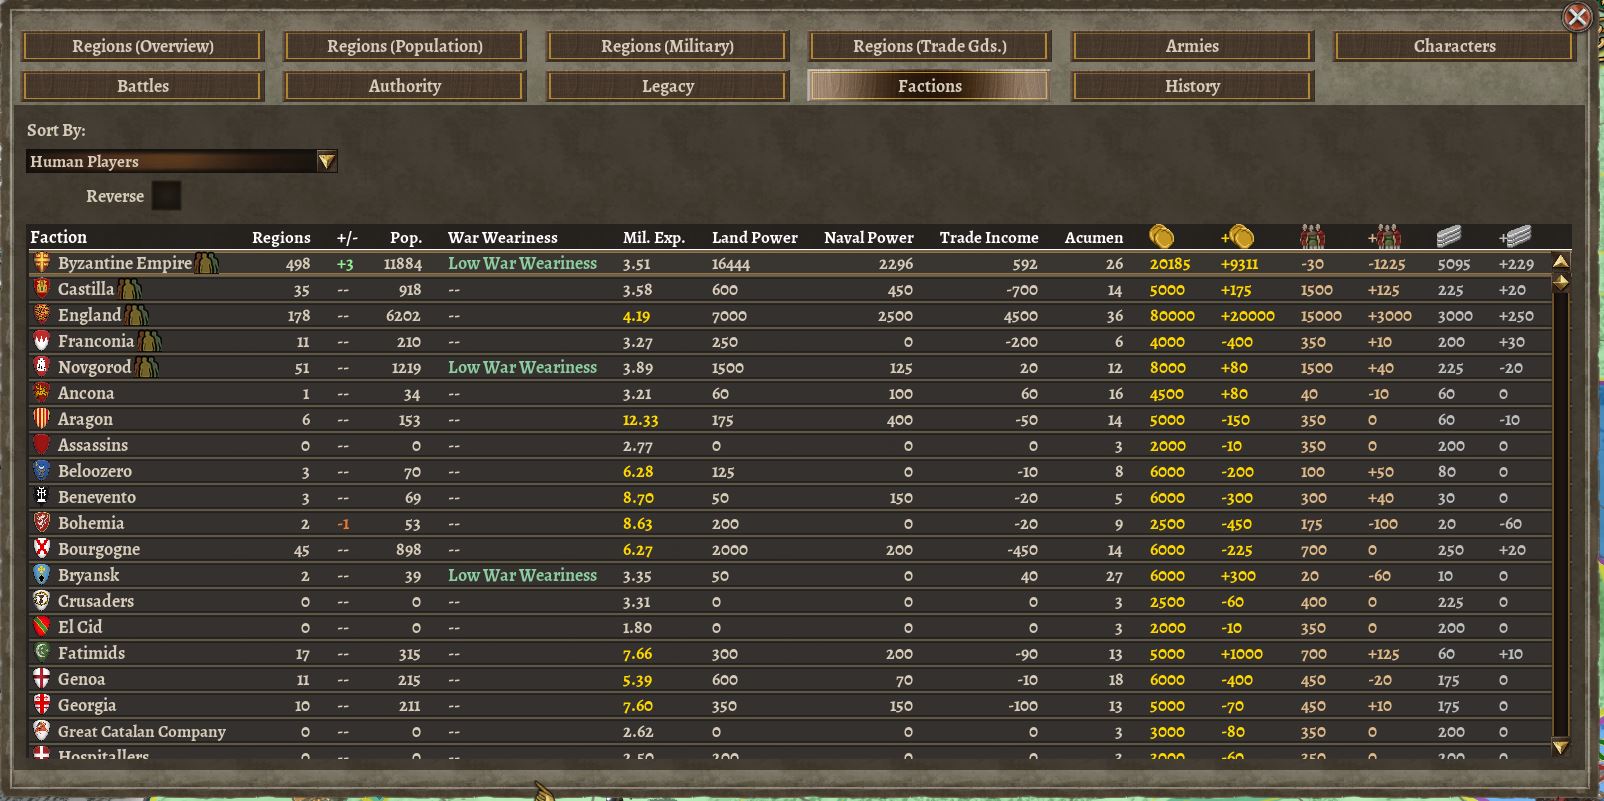Click the Beloozero blue shield icon
1604x801 pixels.
click(42, 471)
